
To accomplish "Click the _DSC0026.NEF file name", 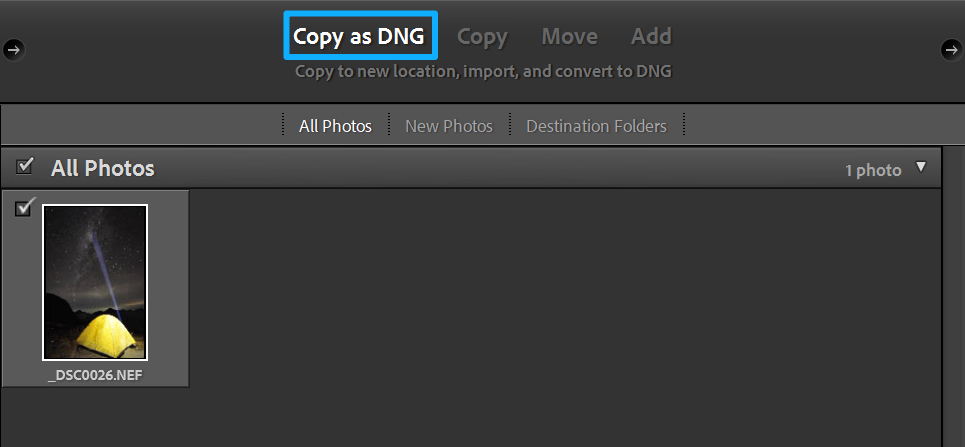I will click(95, 375).
